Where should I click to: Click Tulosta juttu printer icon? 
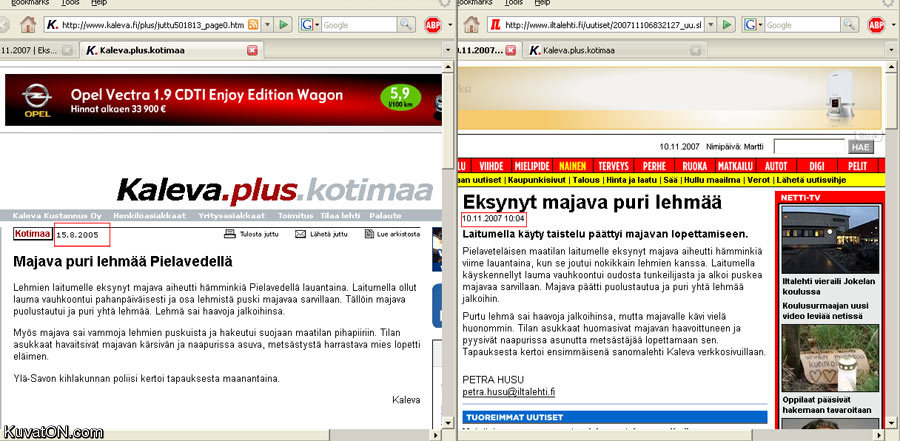230,234
